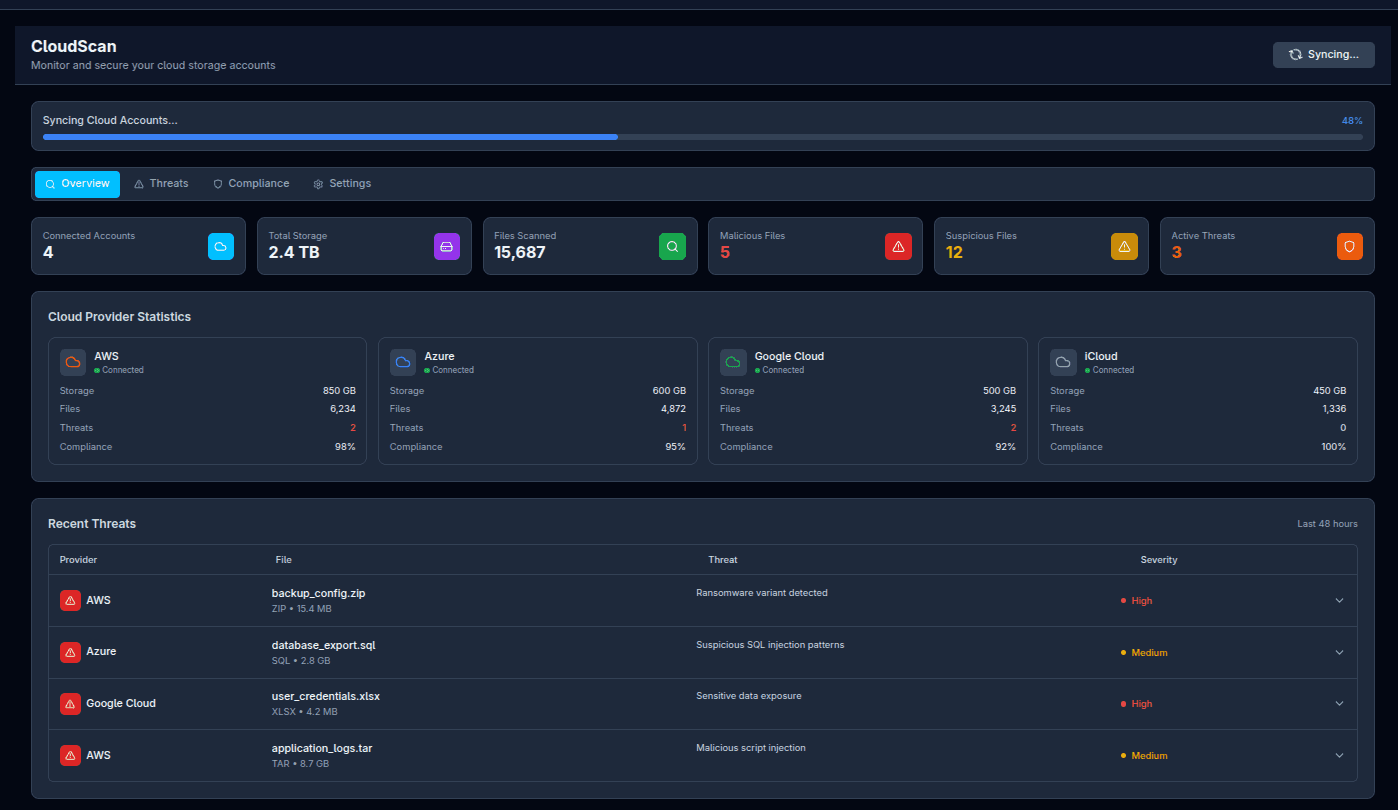Open the Compliance tab
The height and width of the screenshot is (810, 1398).
(250, 183)
